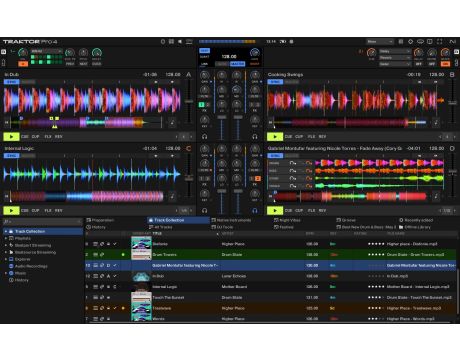Open the Native Instruments logo menu

click(x=452, y=42)
